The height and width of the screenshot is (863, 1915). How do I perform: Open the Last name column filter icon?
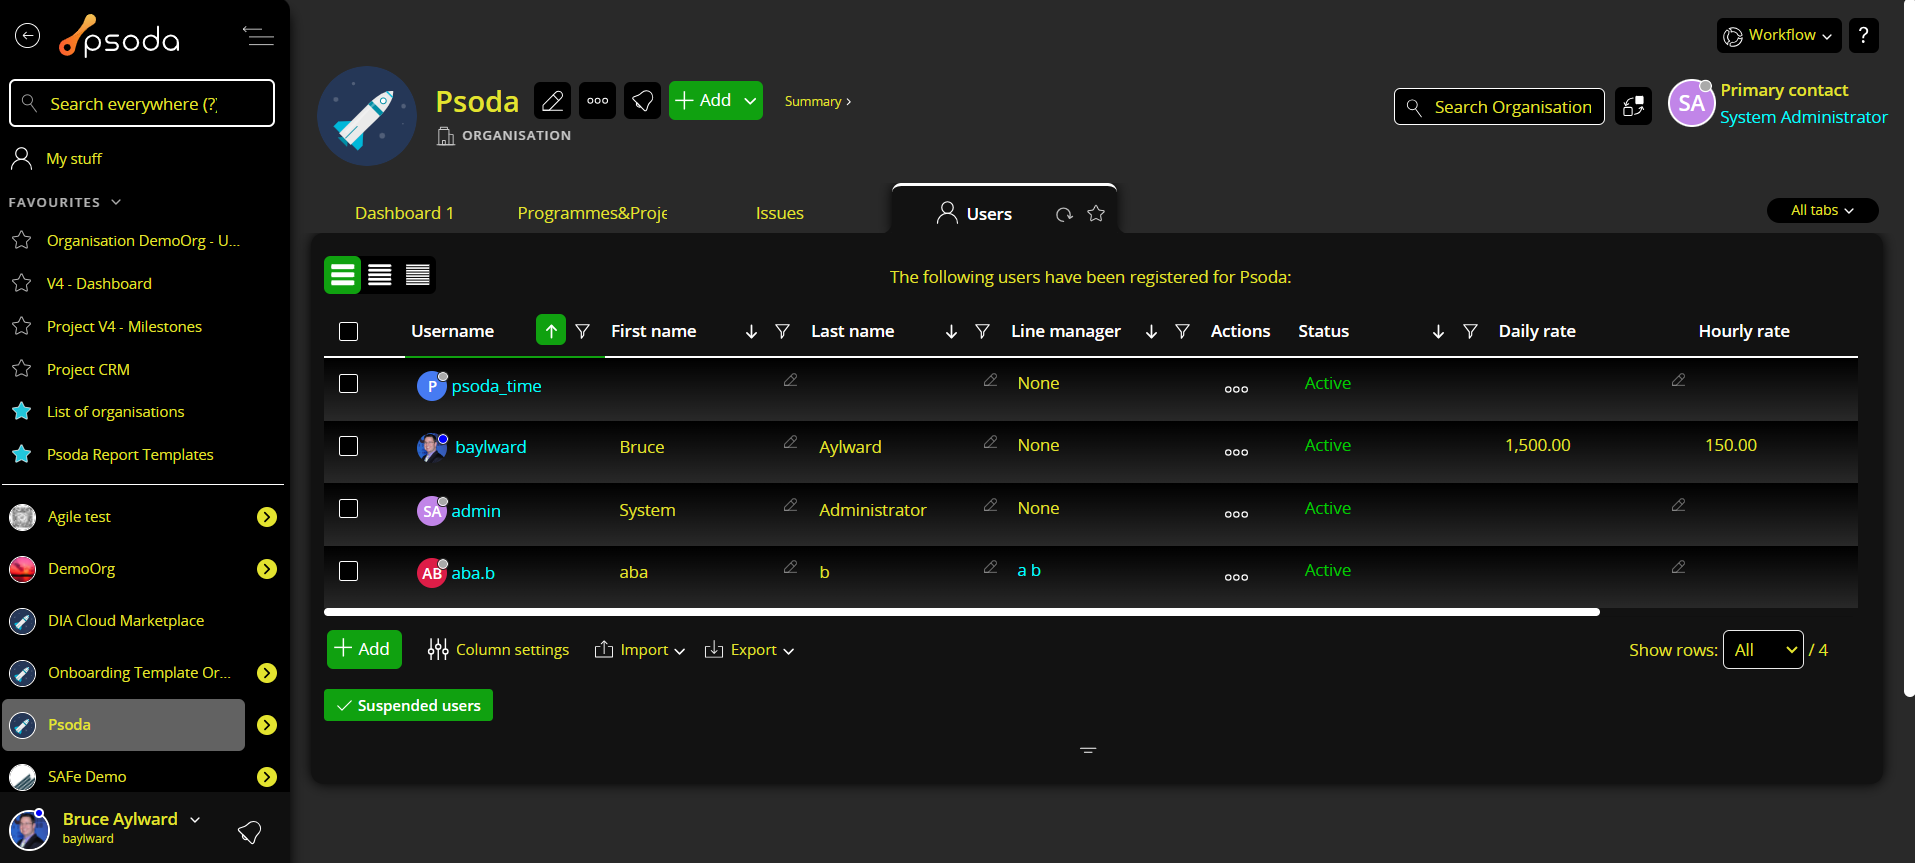point(983,331)
